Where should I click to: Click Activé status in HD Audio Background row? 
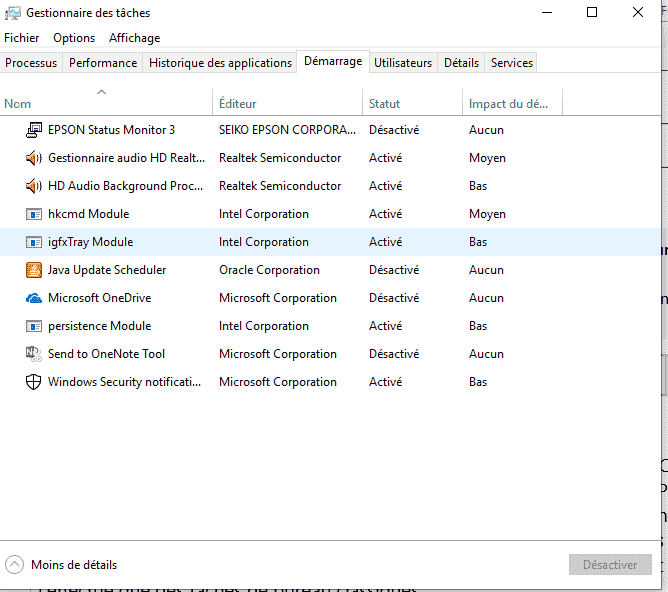pyautogui.click(x=386, y=186)
